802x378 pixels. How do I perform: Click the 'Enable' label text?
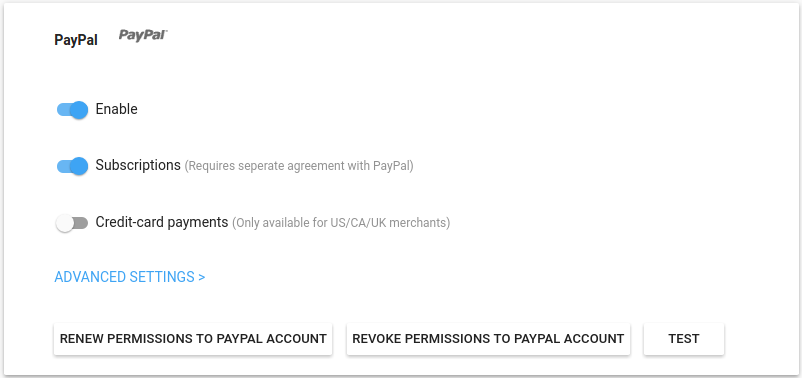pos(117,109)
